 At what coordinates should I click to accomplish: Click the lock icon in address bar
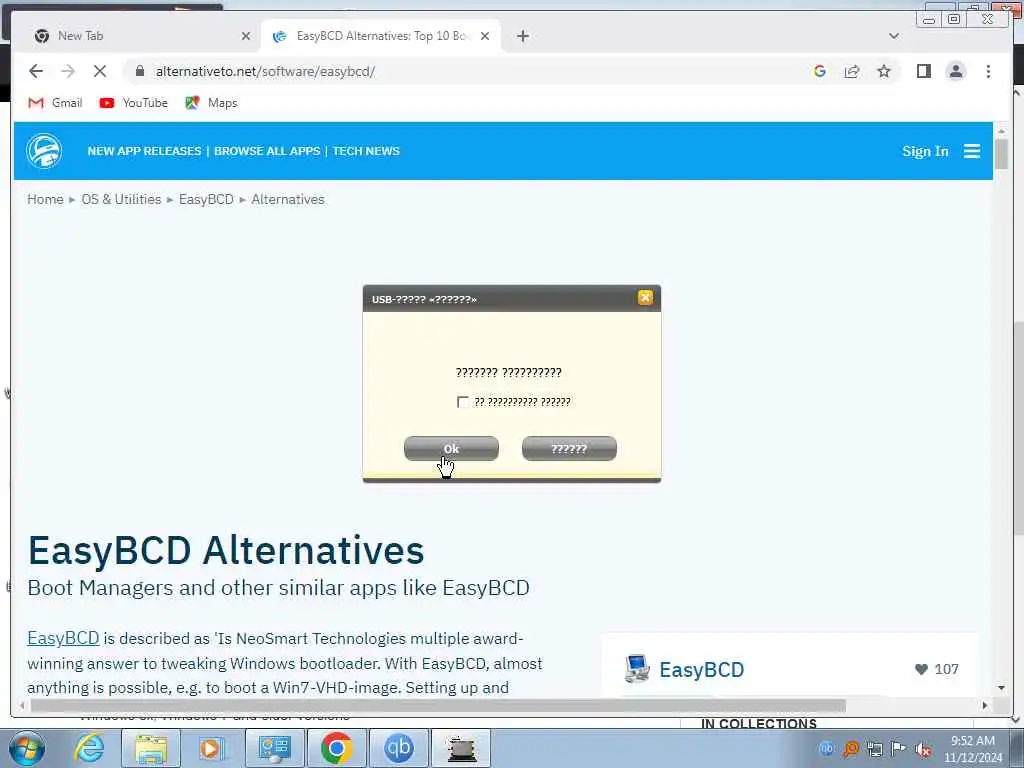(x=139, y=71)
